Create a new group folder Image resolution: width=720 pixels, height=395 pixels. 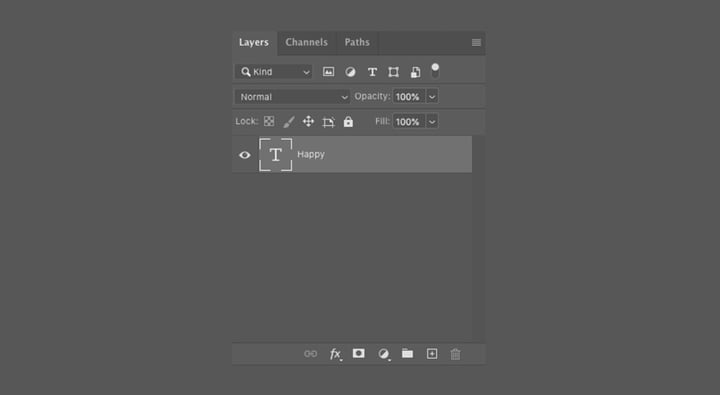pyautogui.click(x=407, y=353)
